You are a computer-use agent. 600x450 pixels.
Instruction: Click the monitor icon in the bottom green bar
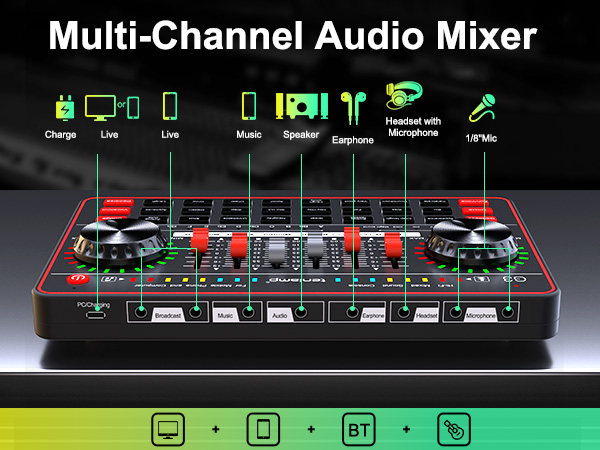click(168, 429)
